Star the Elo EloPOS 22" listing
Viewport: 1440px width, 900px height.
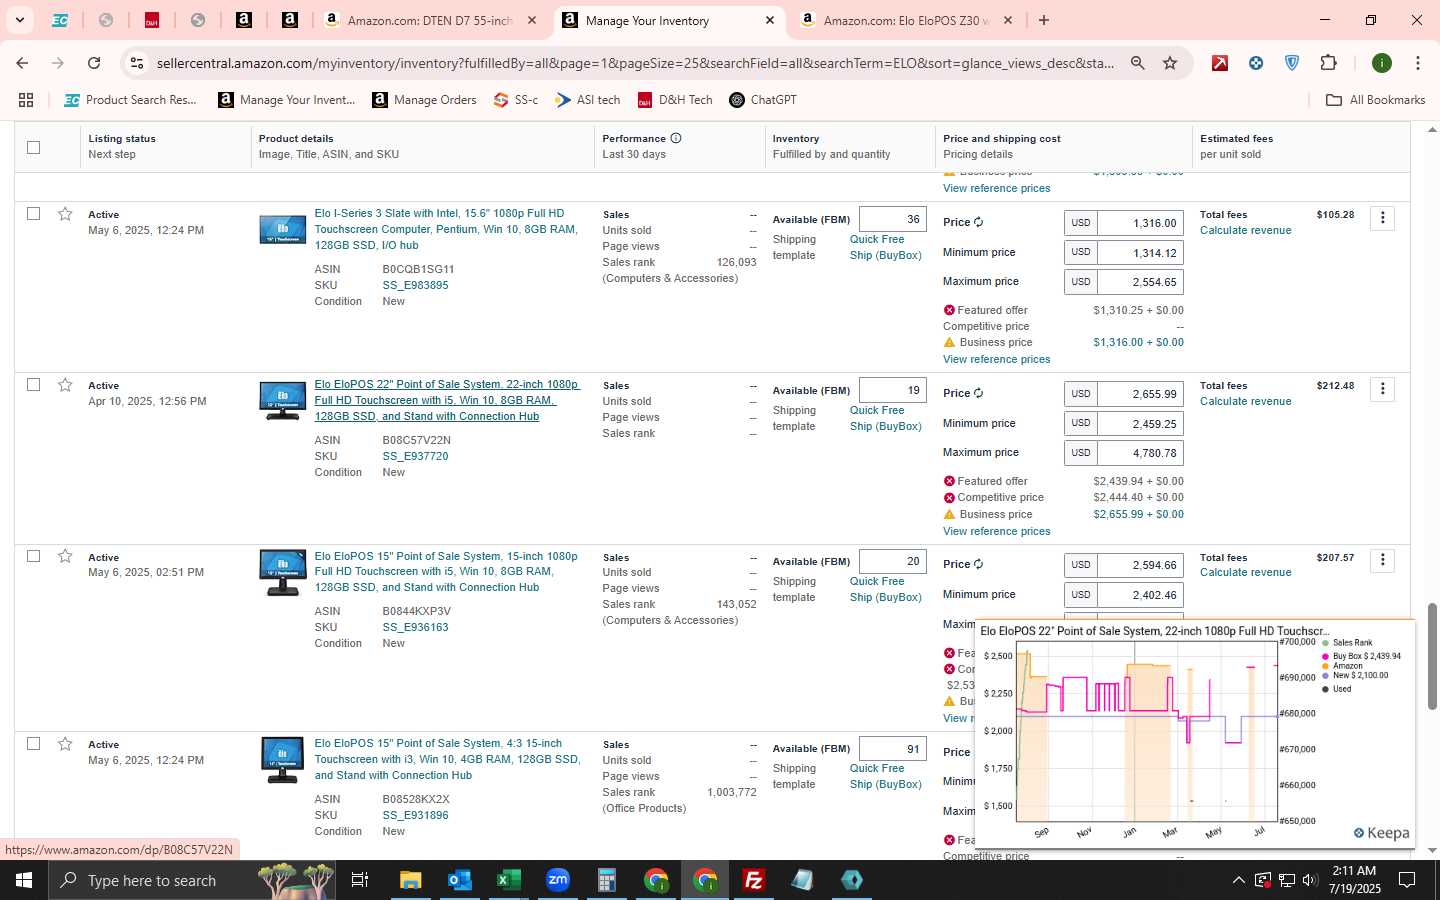[65, 385]
